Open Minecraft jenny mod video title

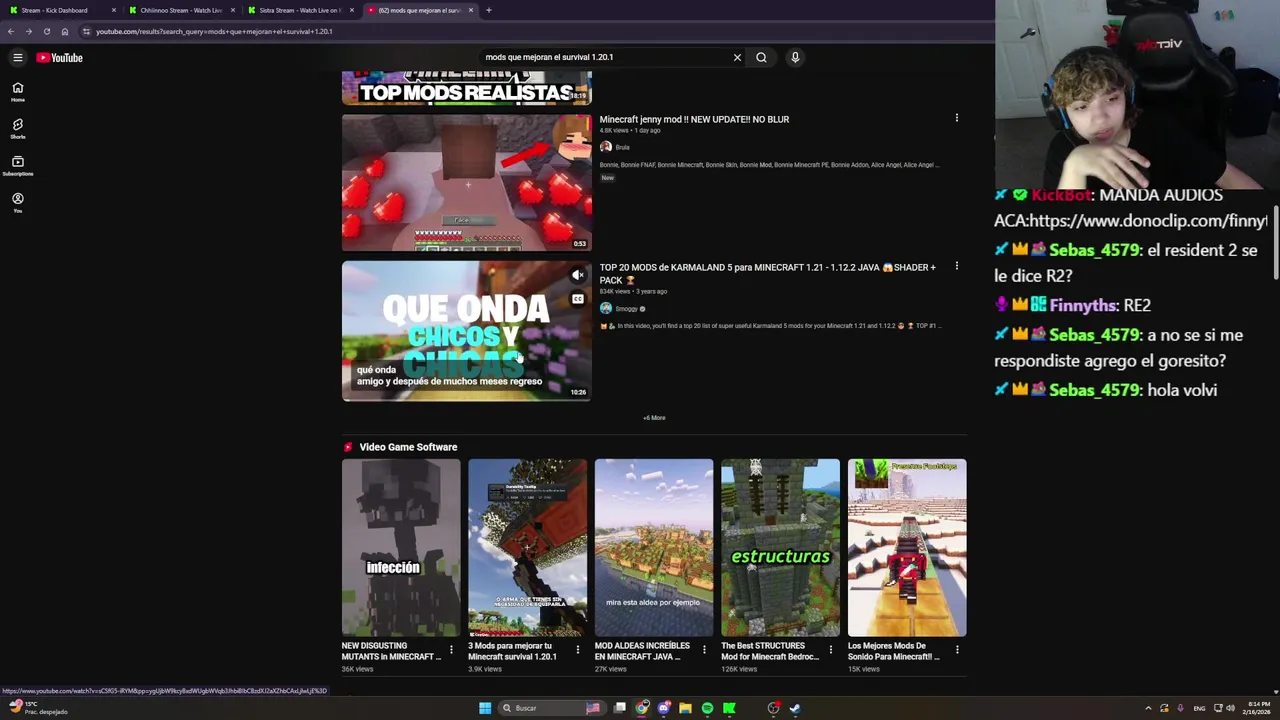pyautogui.click(x=694, y=119)
